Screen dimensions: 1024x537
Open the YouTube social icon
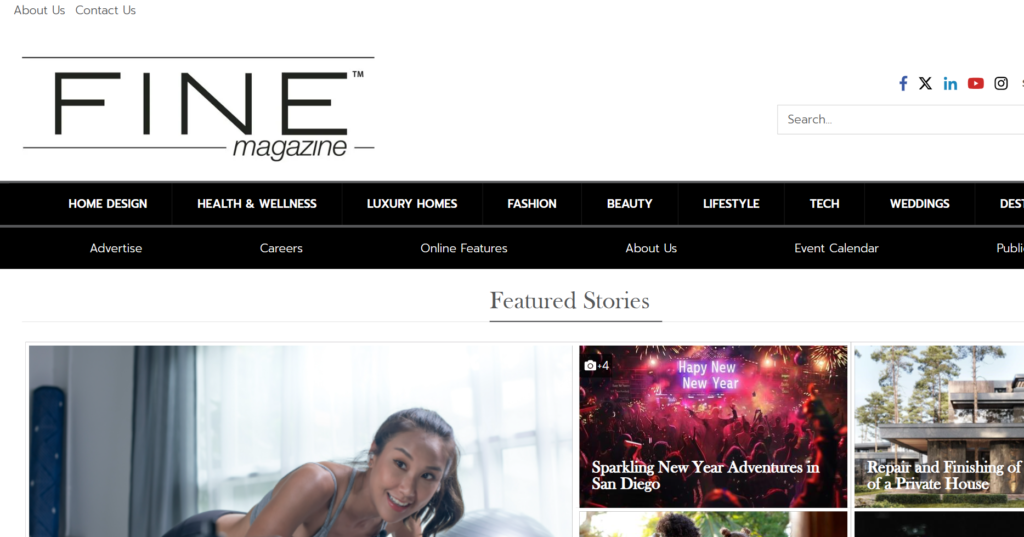tap(976, 84)
